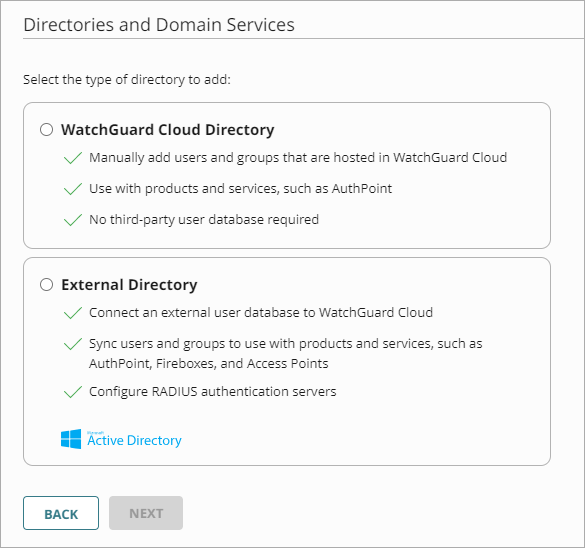Click the BACK button
Viewport: 585px width, 548px height.
(61, 513)
